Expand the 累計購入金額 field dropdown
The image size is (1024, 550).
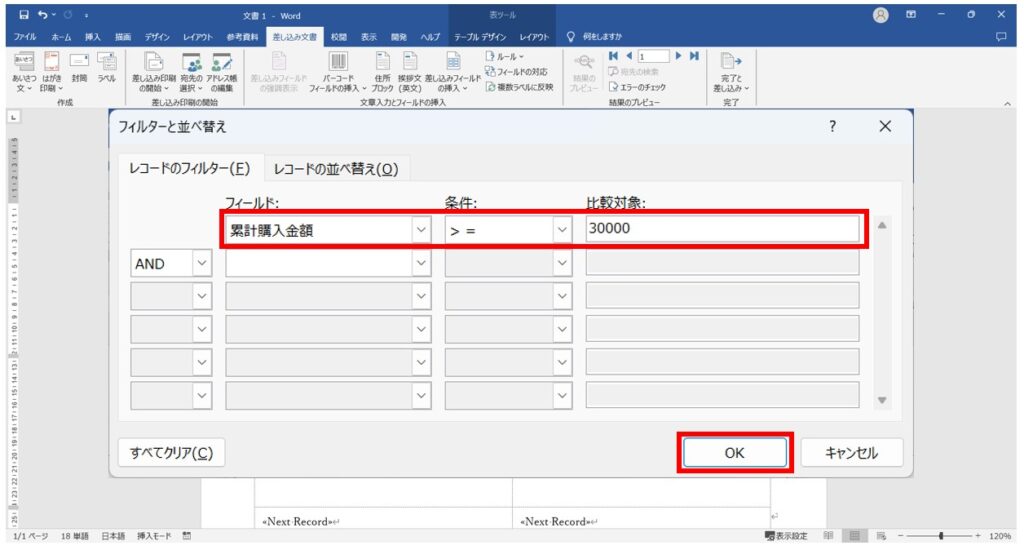point(421,230)
